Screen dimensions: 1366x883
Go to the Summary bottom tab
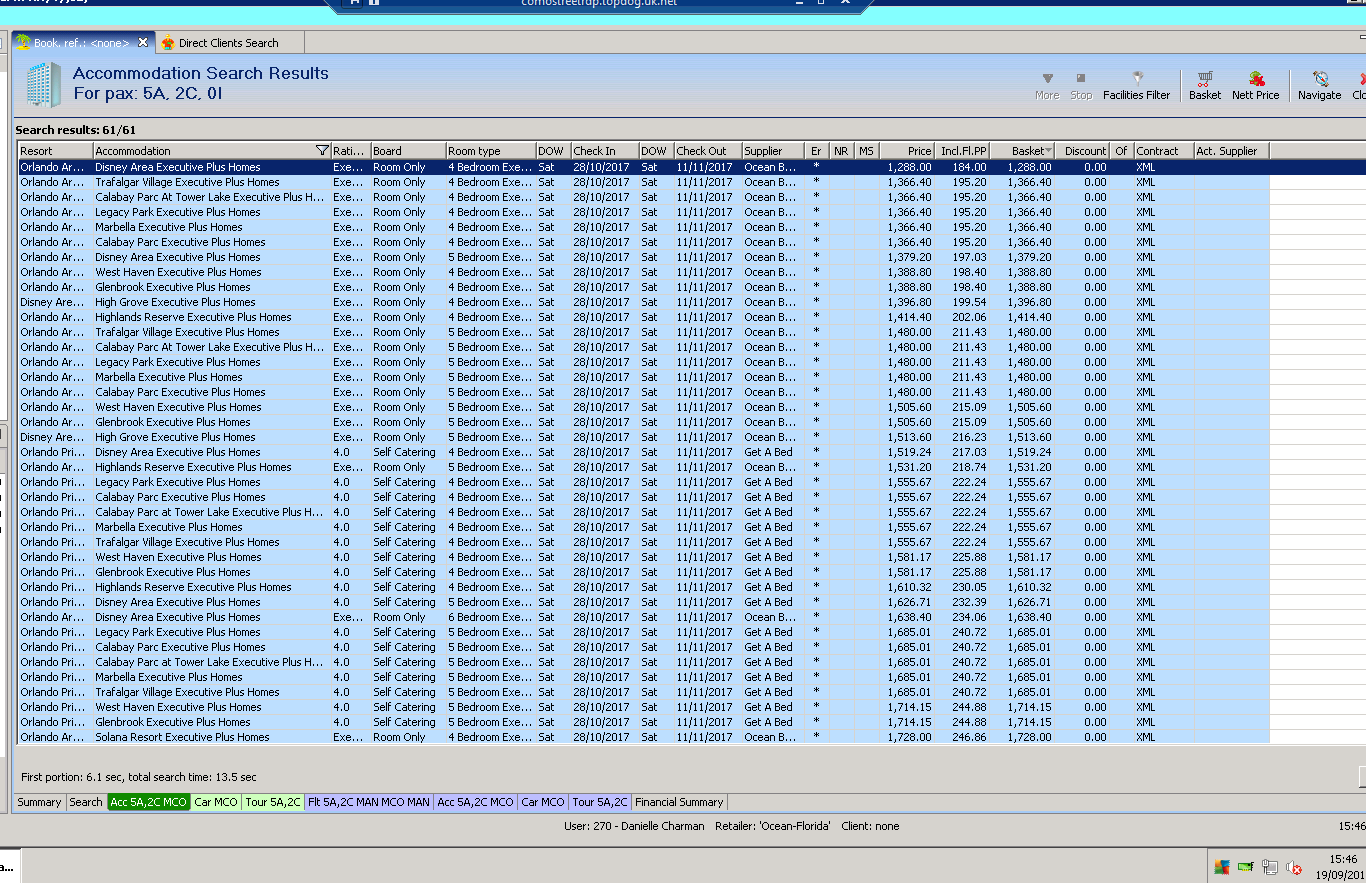coord(39,802)
